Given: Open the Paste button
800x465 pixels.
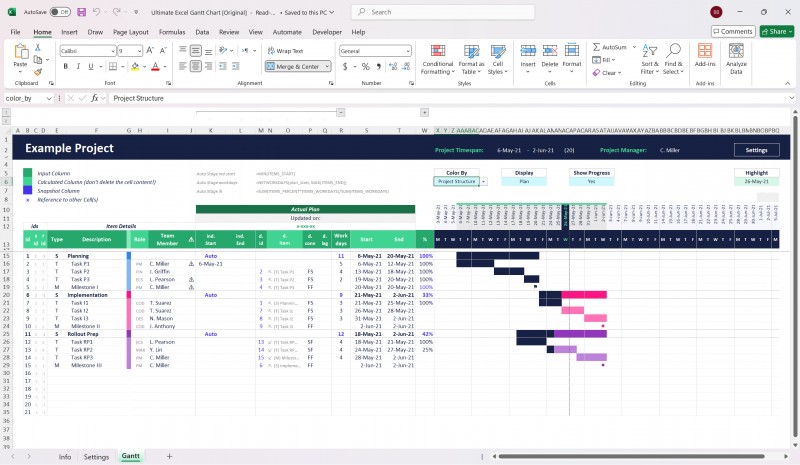Looking at the screenshot, I should tap(20, 56).
